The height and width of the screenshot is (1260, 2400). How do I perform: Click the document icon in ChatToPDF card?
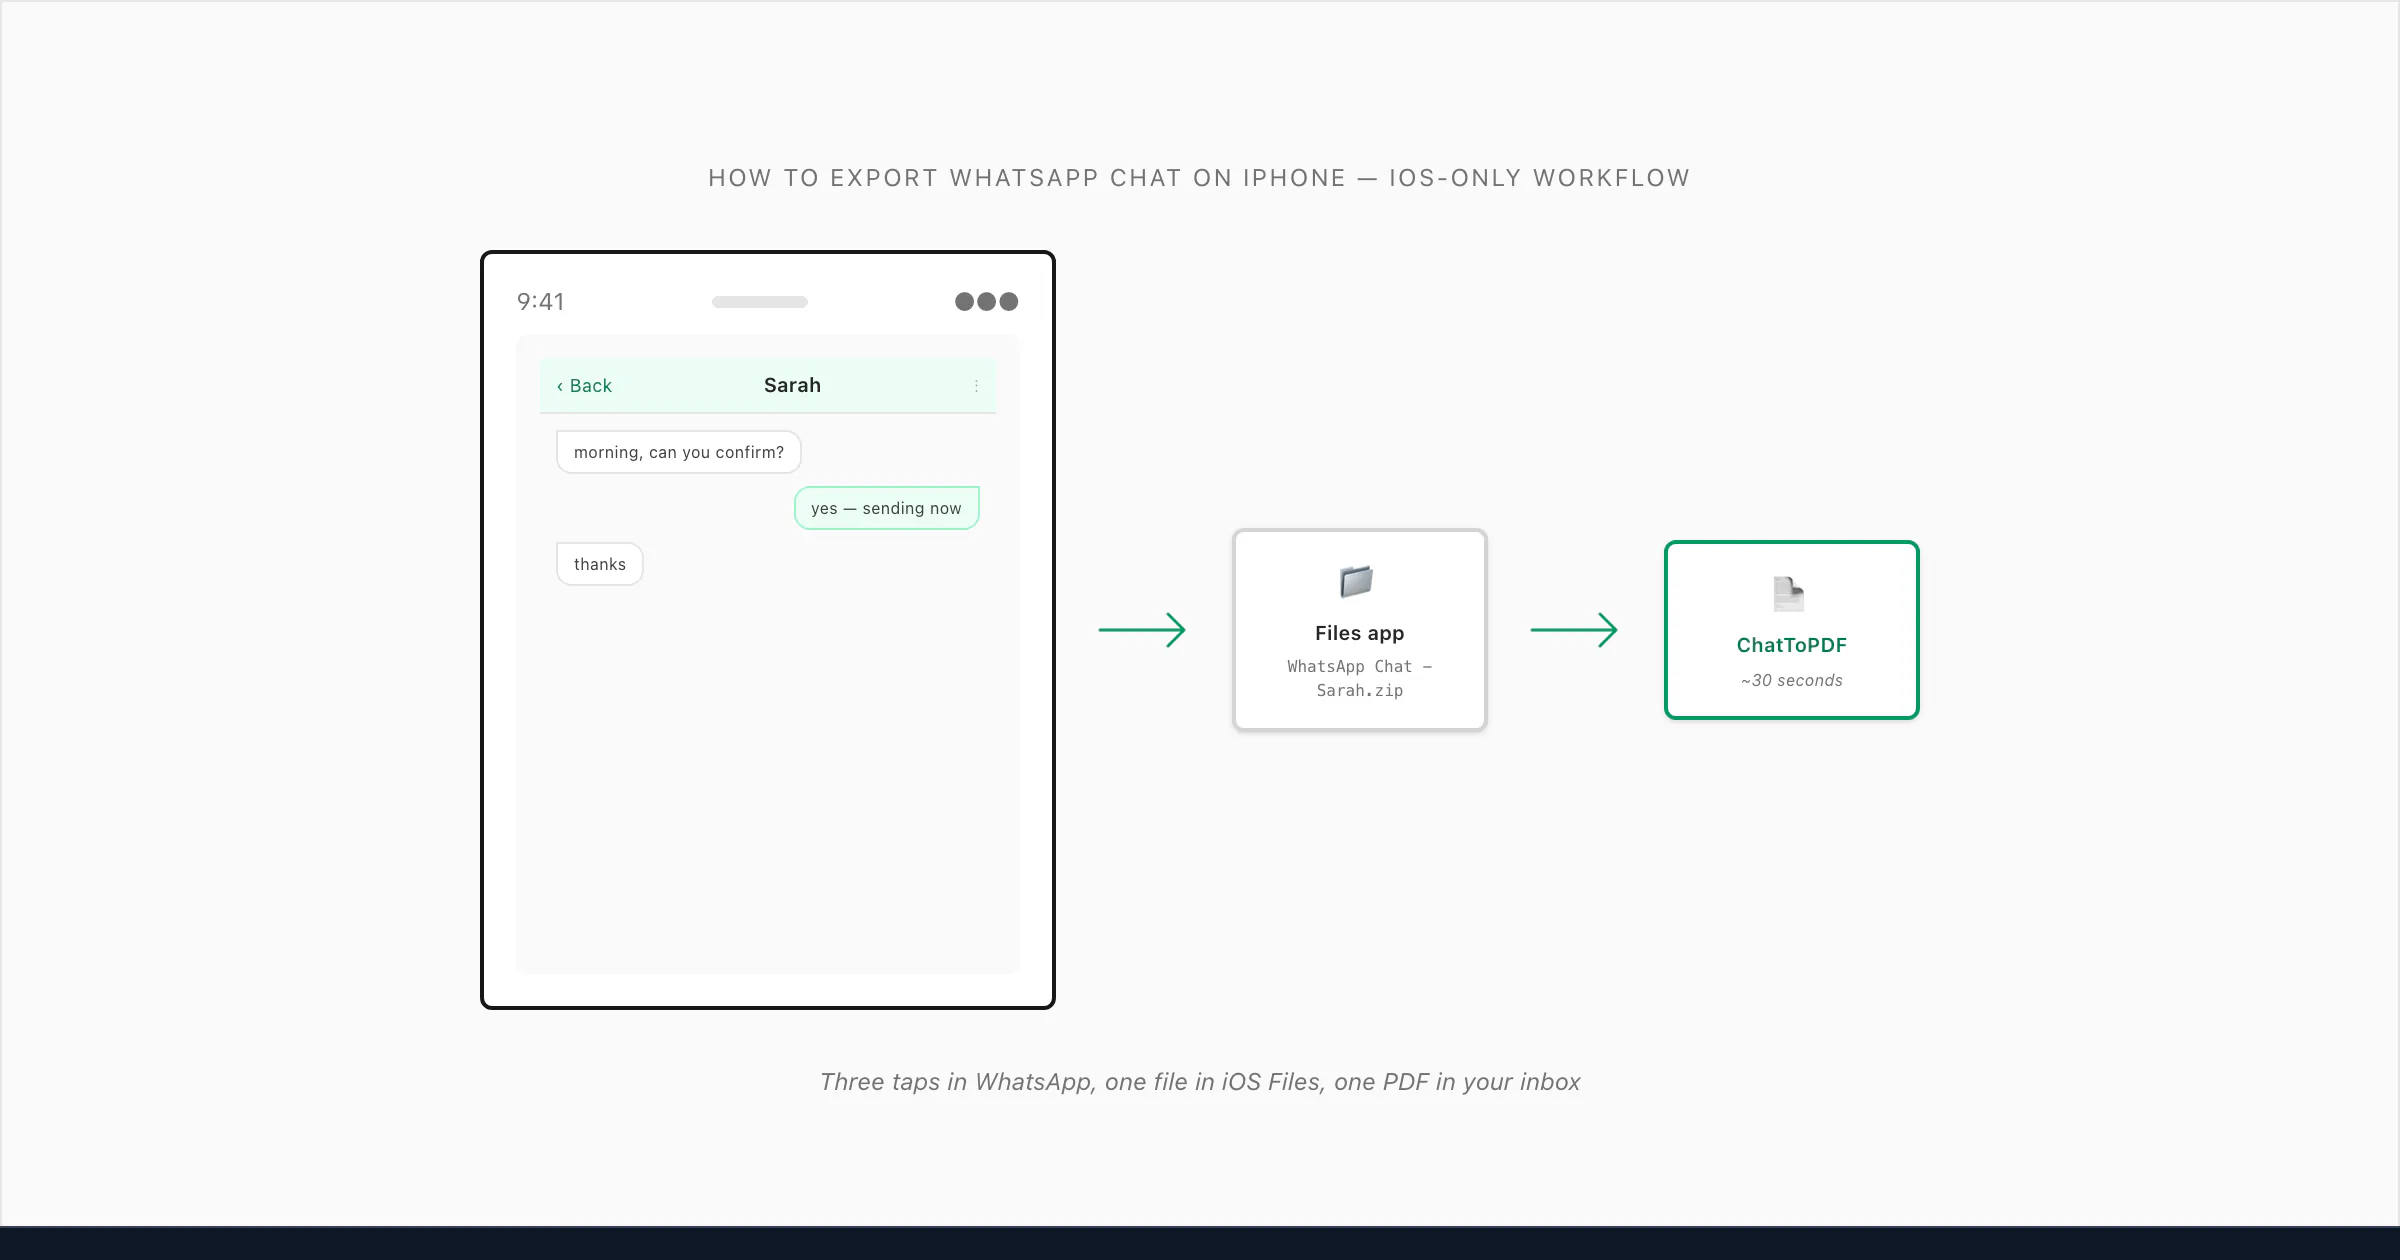pos(1789,594)
